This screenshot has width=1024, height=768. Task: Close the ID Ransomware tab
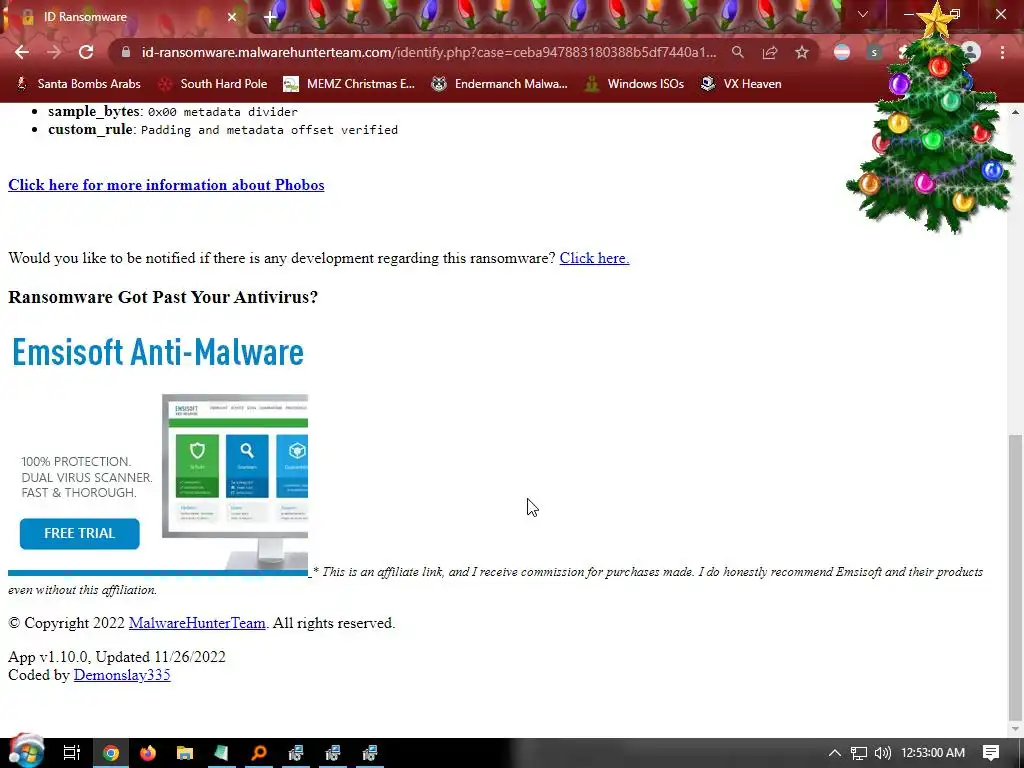232,17
